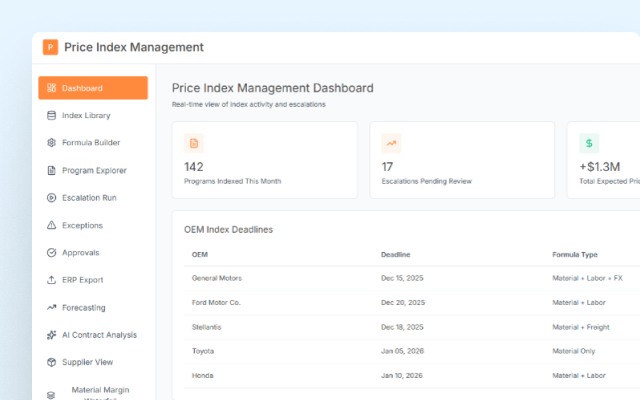Open the Forecasting page

(x=93, y=307)
